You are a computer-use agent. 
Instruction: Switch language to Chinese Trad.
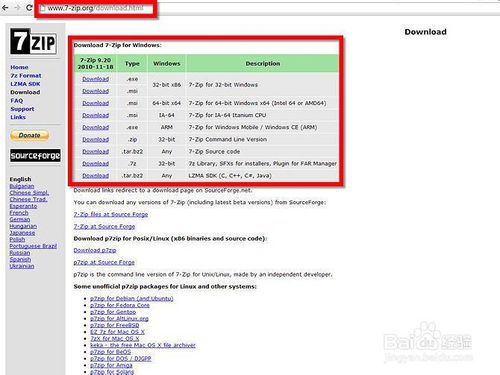[28, 199]
